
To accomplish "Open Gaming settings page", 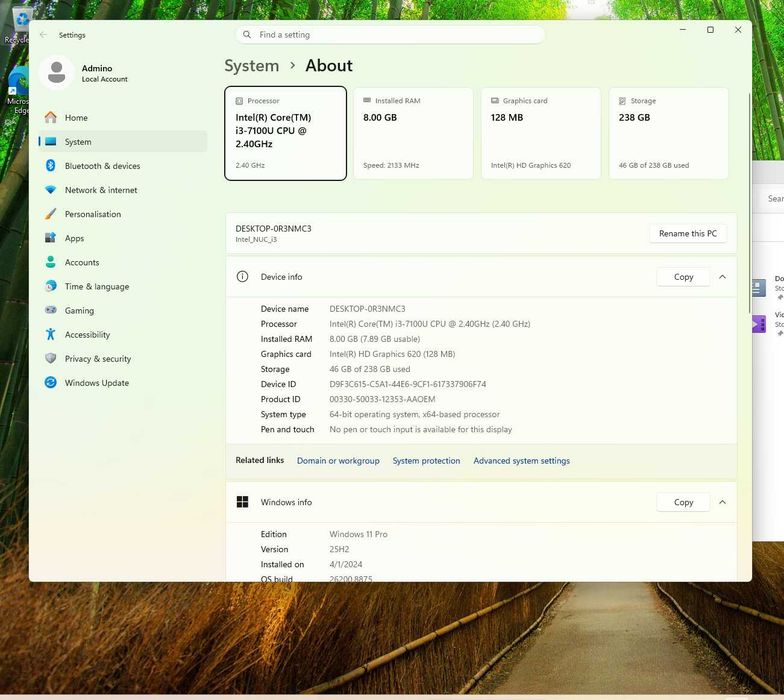I will point(122,310).
